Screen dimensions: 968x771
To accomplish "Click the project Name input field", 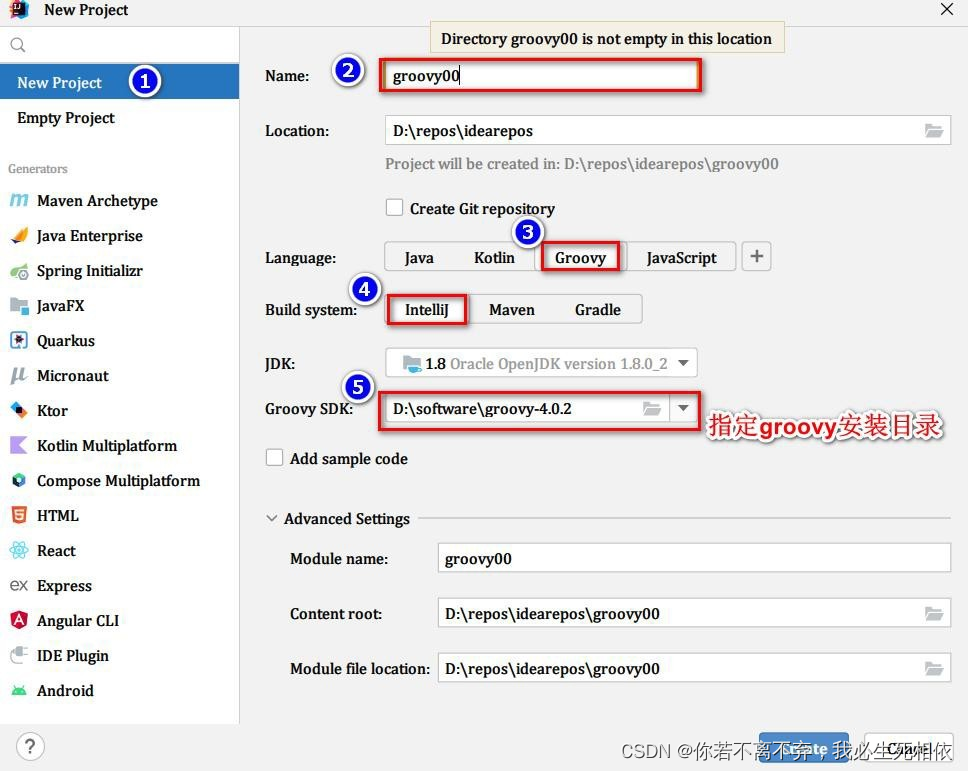I will coord(540,75).
